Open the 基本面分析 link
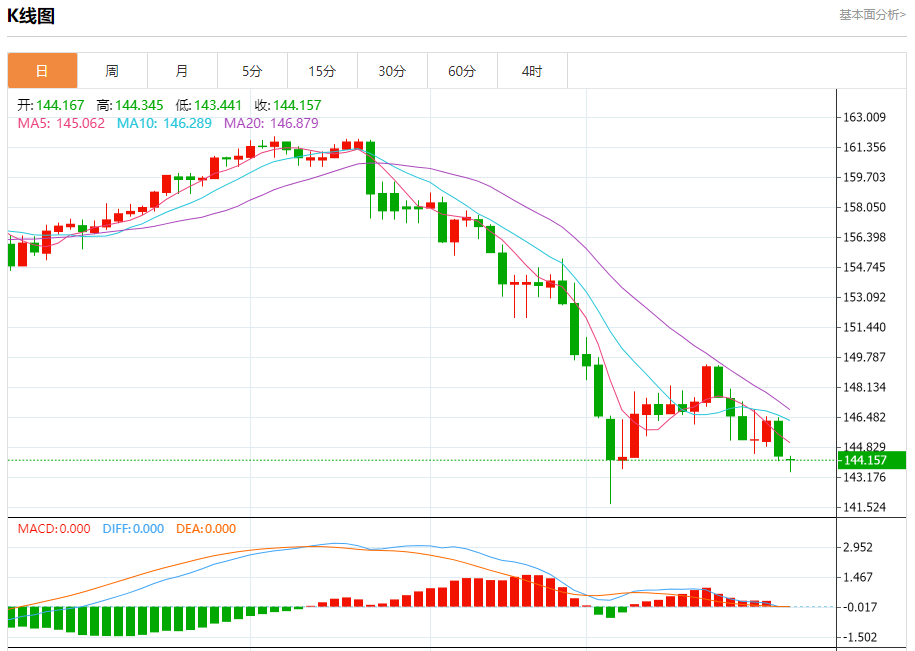The image size is (915, 651). pyautogui.click(x=872, y=15)
